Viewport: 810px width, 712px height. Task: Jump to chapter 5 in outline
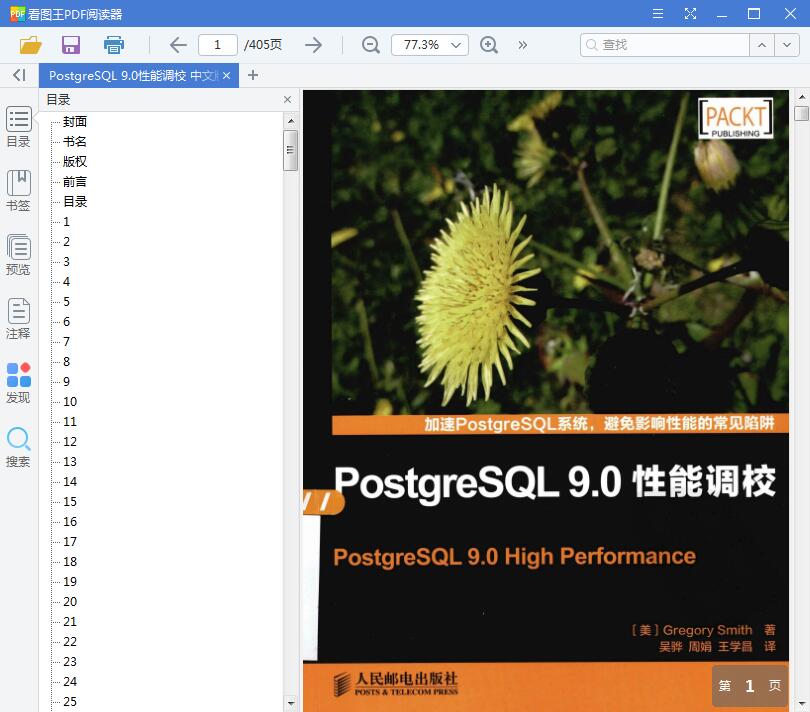(x=66, y=302)
